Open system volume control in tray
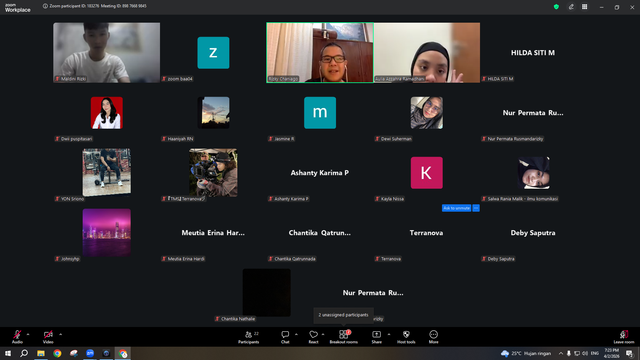The width and height of the screenshot is (640, 360). 585,353
